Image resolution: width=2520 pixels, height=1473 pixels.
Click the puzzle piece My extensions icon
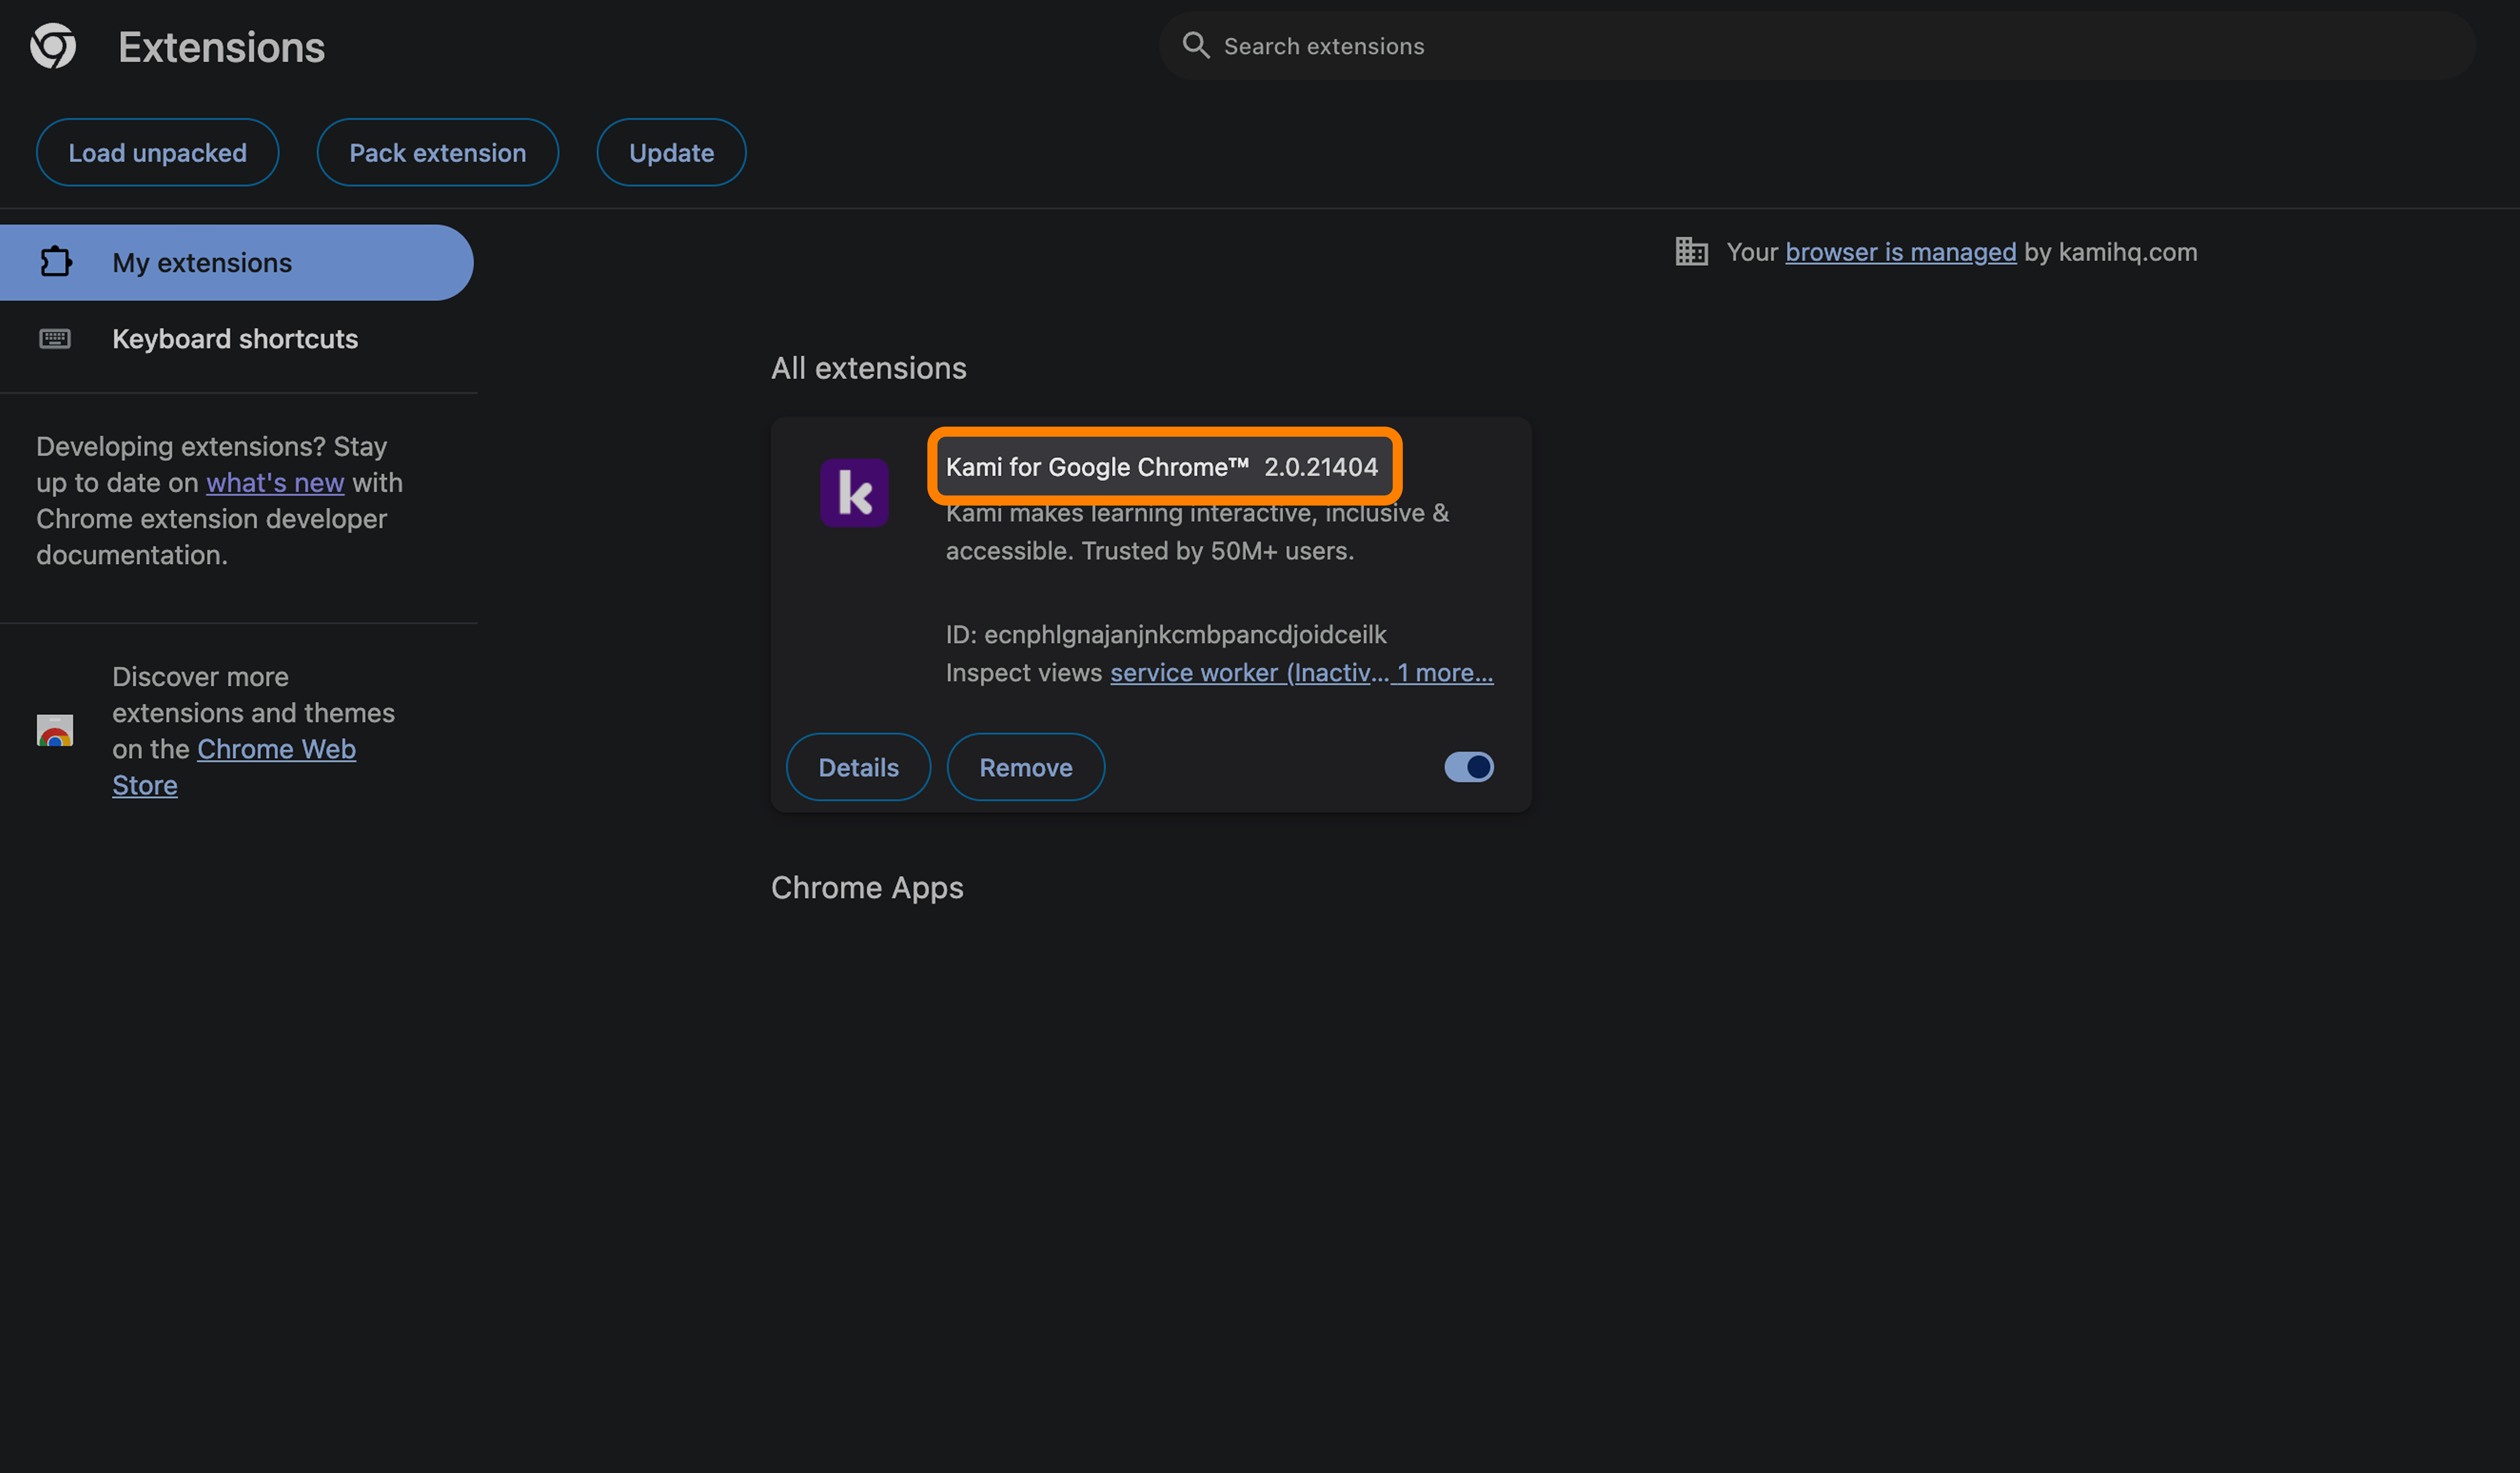(x=56, y=262)
